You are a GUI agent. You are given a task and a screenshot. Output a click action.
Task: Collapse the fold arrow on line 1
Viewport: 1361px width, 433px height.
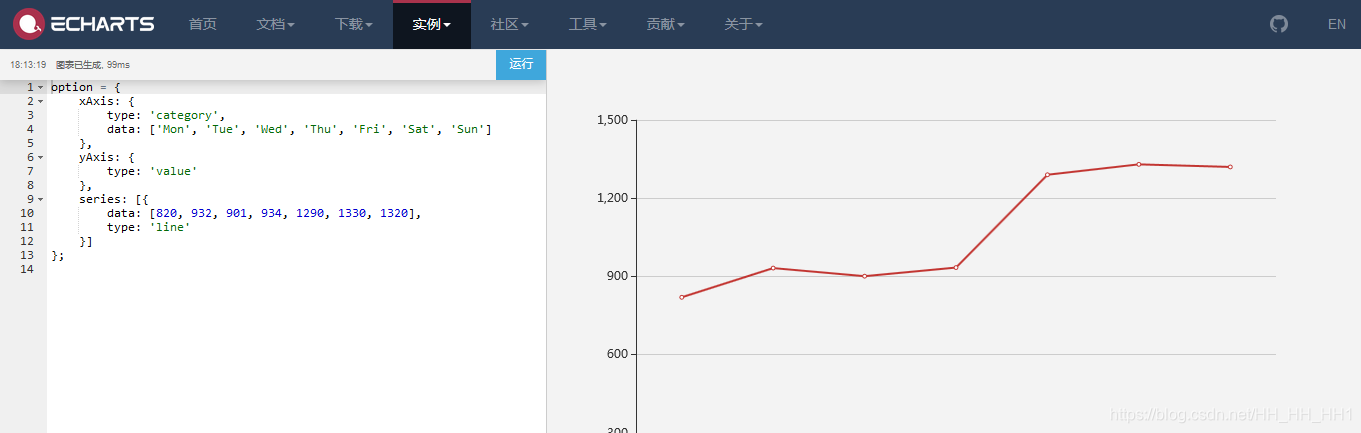[40, 88]
